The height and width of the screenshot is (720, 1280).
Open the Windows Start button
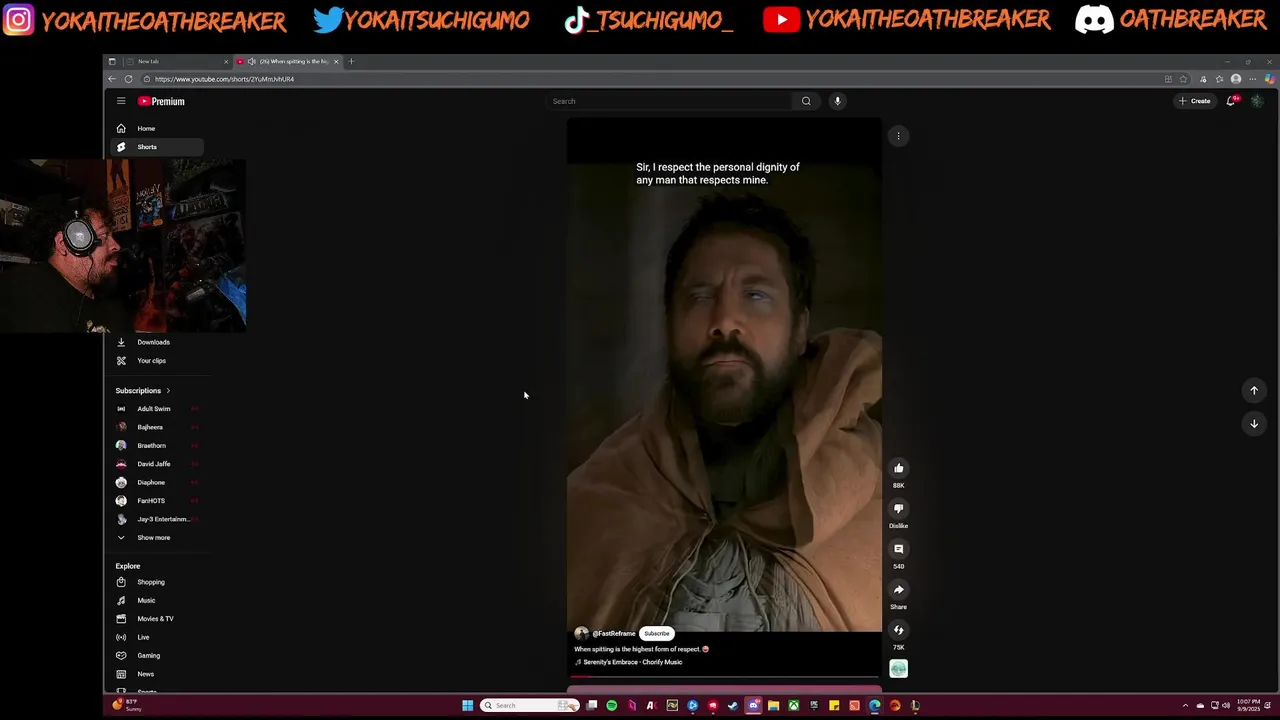tap(467, 706)
